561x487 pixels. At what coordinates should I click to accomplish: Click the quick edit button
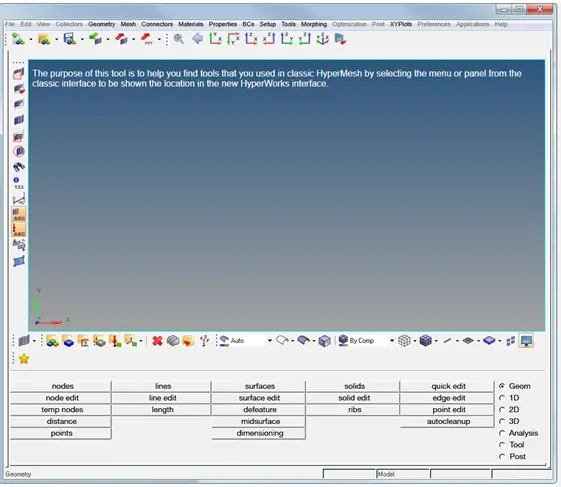click(447, 386)
